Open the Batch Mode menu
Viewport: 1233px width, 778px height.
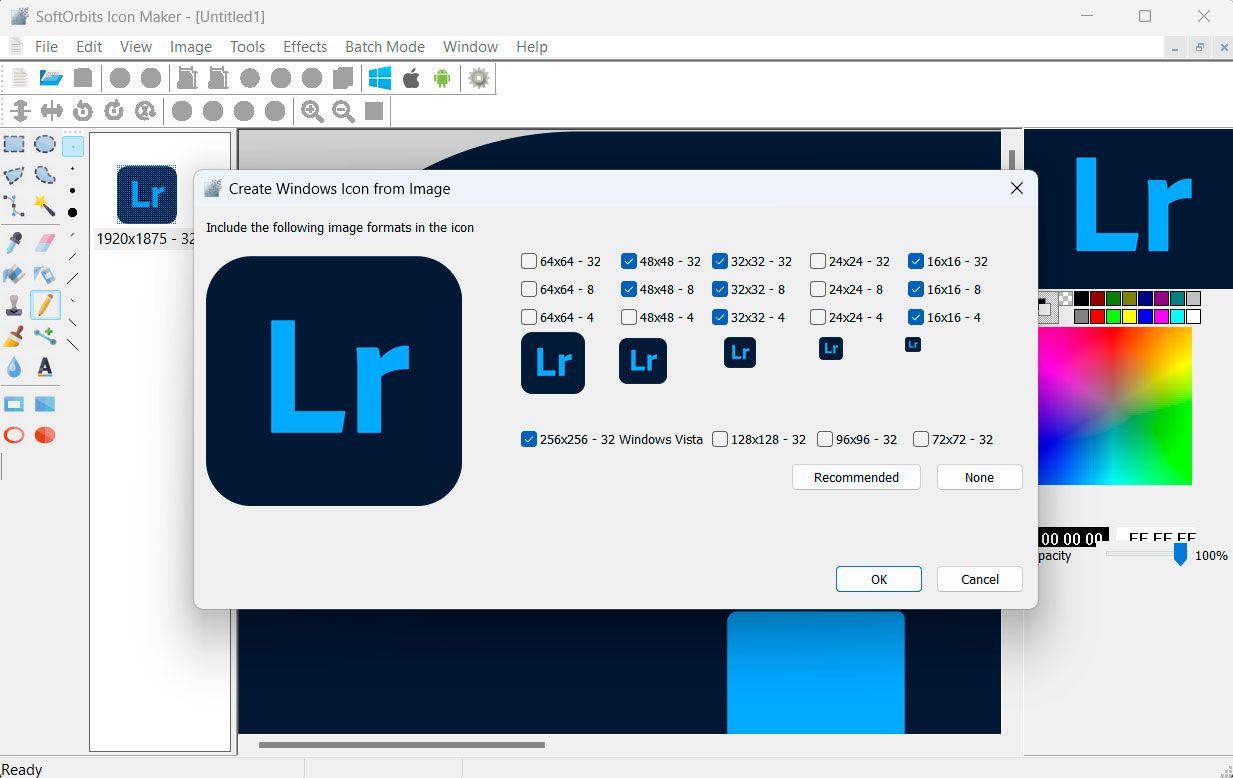click(385, 47)
